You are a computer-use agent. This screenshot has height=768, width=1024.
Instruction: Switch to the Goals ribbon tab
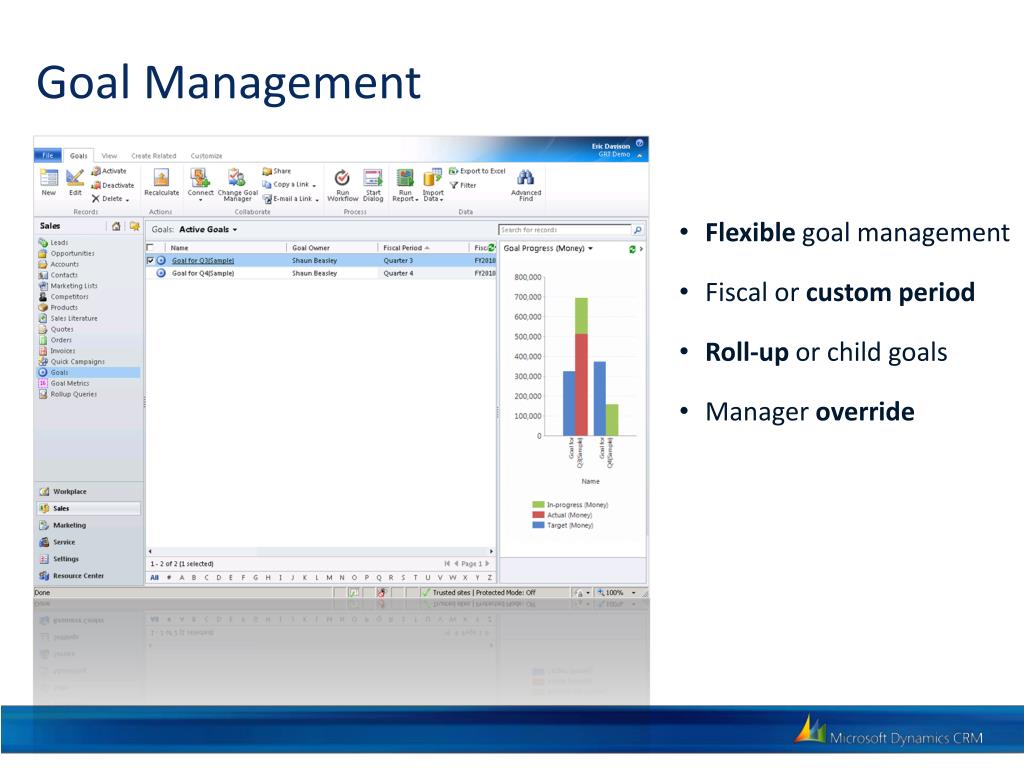[x=78, y=155]
